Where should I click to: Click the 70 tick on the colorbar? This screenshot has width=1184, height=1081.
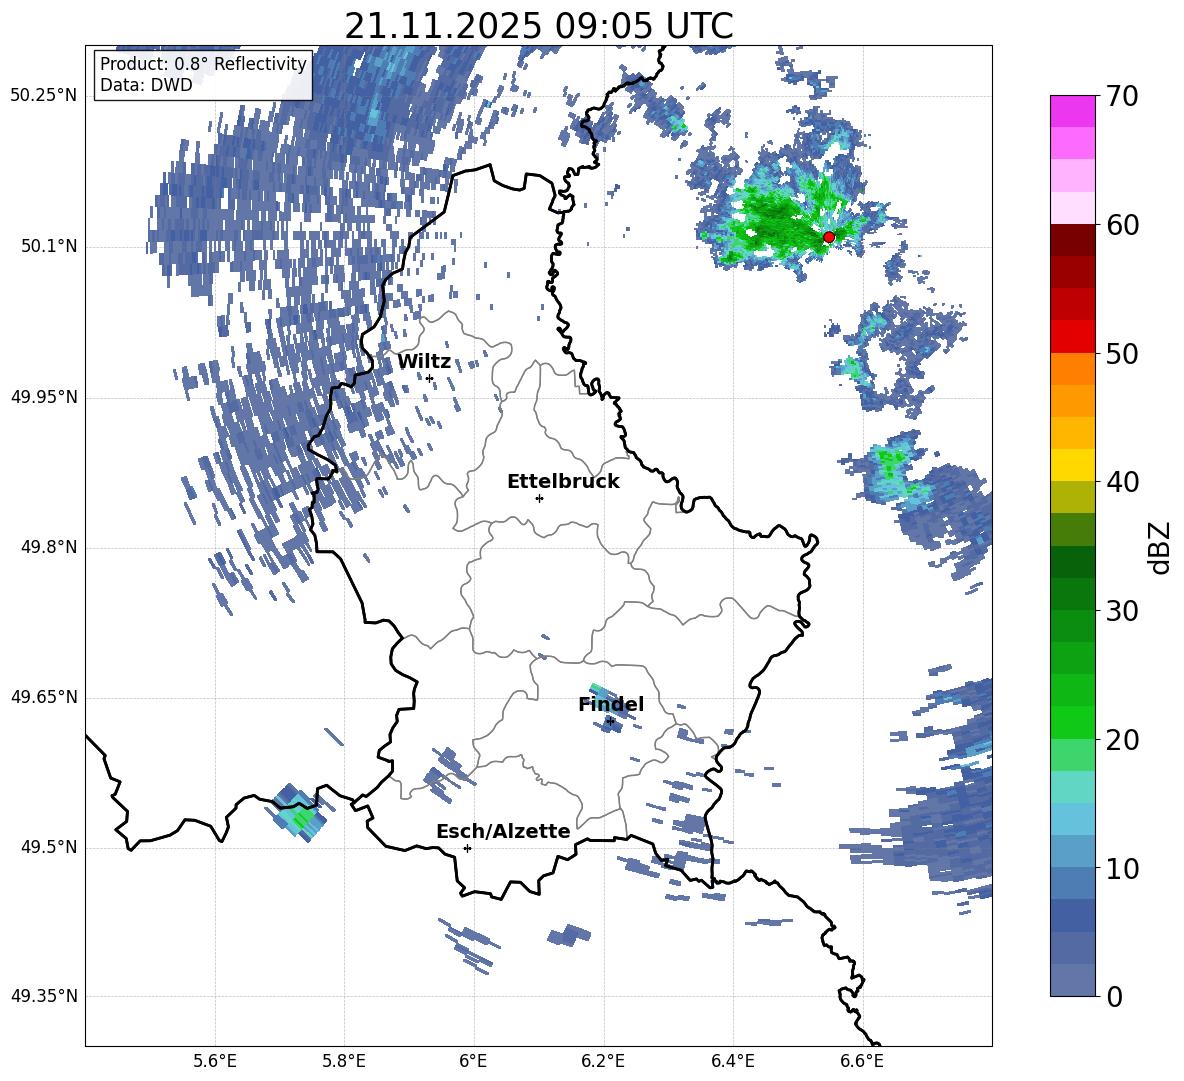click(1122, 96)
